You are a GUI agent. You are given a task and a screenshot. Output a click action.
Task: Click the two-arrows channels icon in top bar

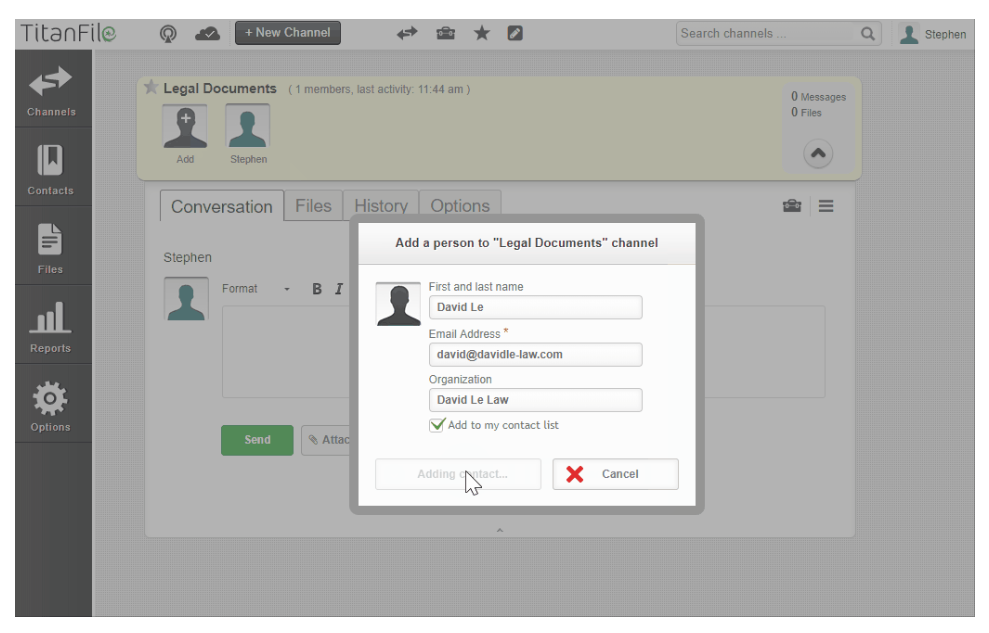[407, 33]
